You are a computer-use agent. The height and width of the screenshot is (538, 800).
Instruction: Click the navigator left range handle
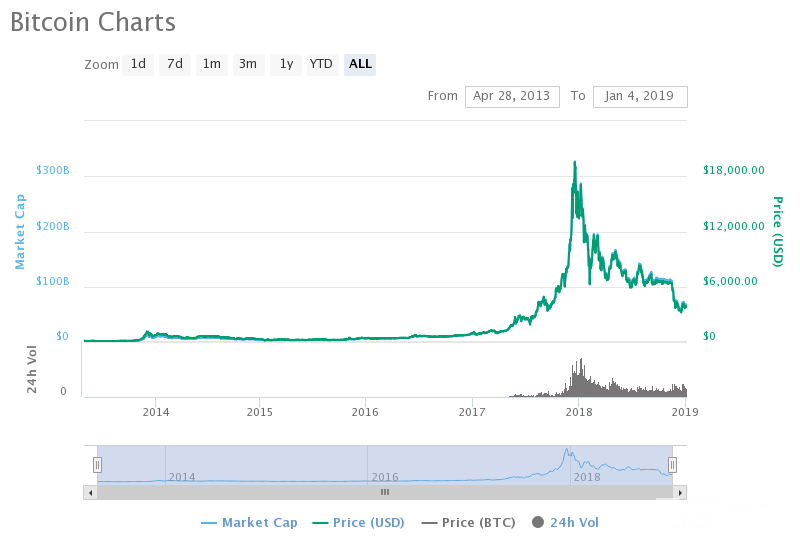point(97,464)
